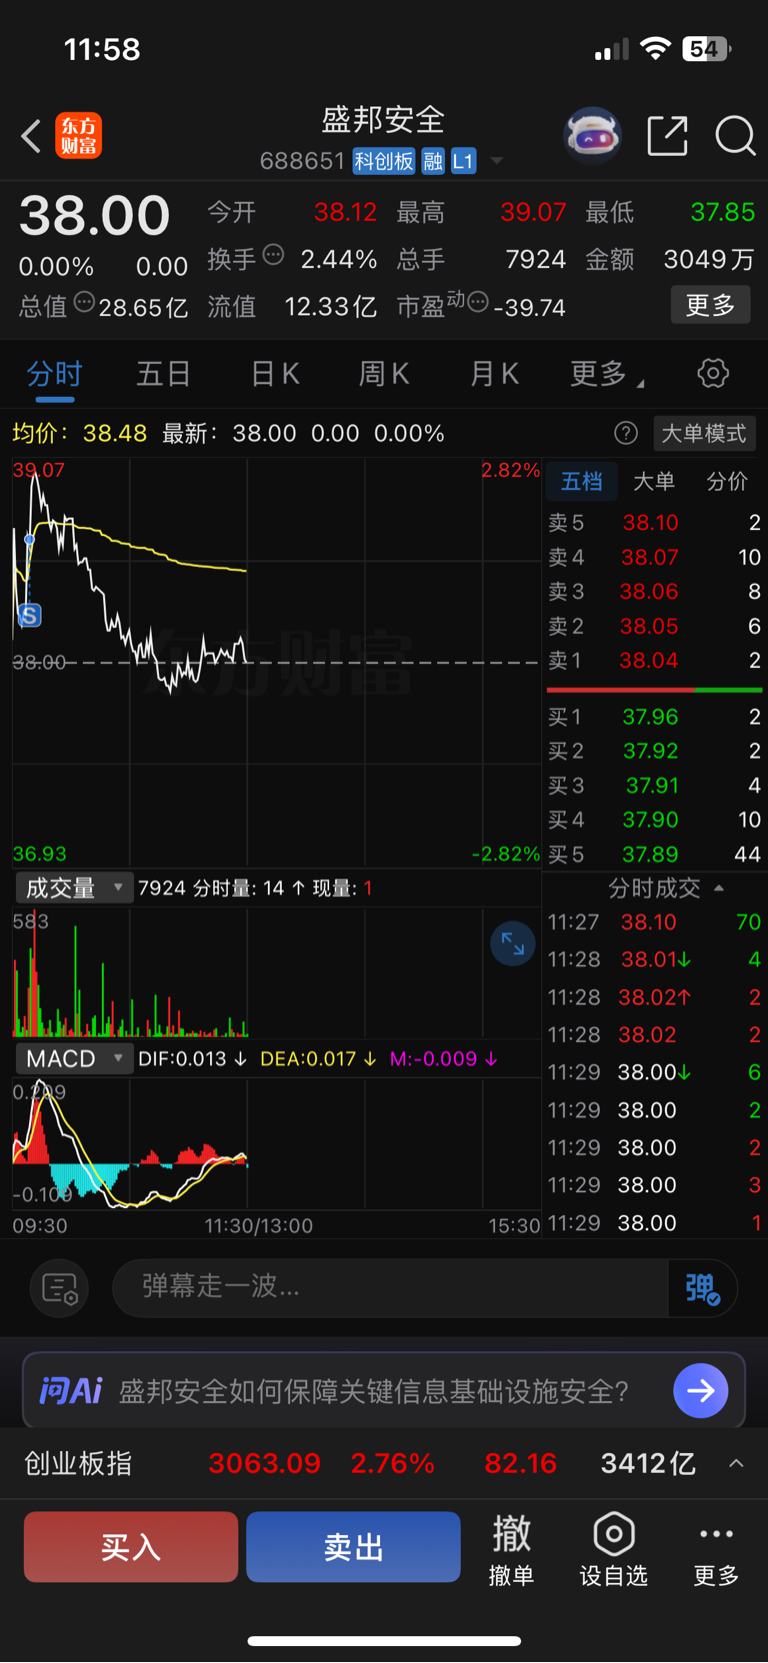Tap the 卖3 price 38.06 row
The image size is (768, 1663).
click(654, 592)
